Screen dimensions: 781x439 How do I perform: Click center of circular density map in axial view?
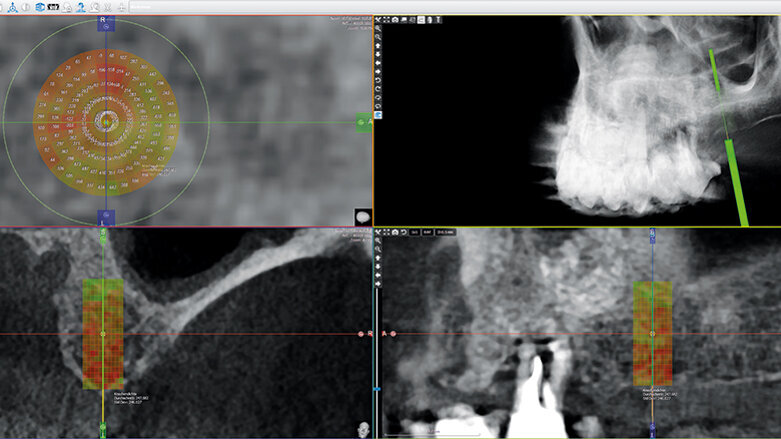(x=106, y=122)
